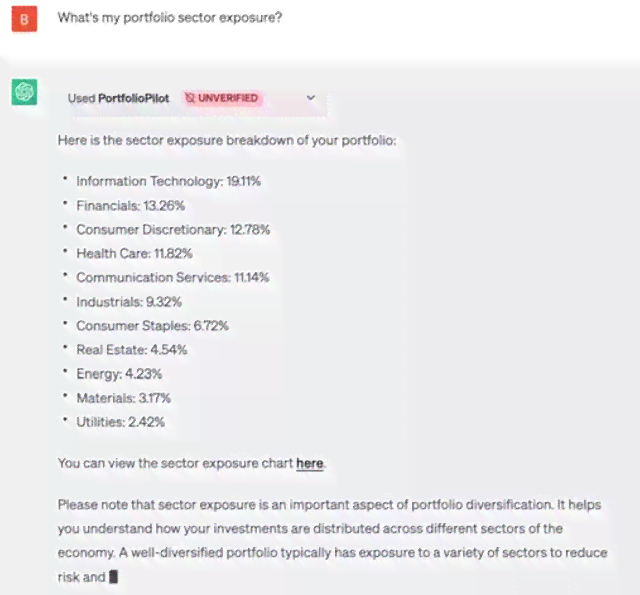Click the Materials 3.17% list item

pyautogui.click(x=124, y=398)
